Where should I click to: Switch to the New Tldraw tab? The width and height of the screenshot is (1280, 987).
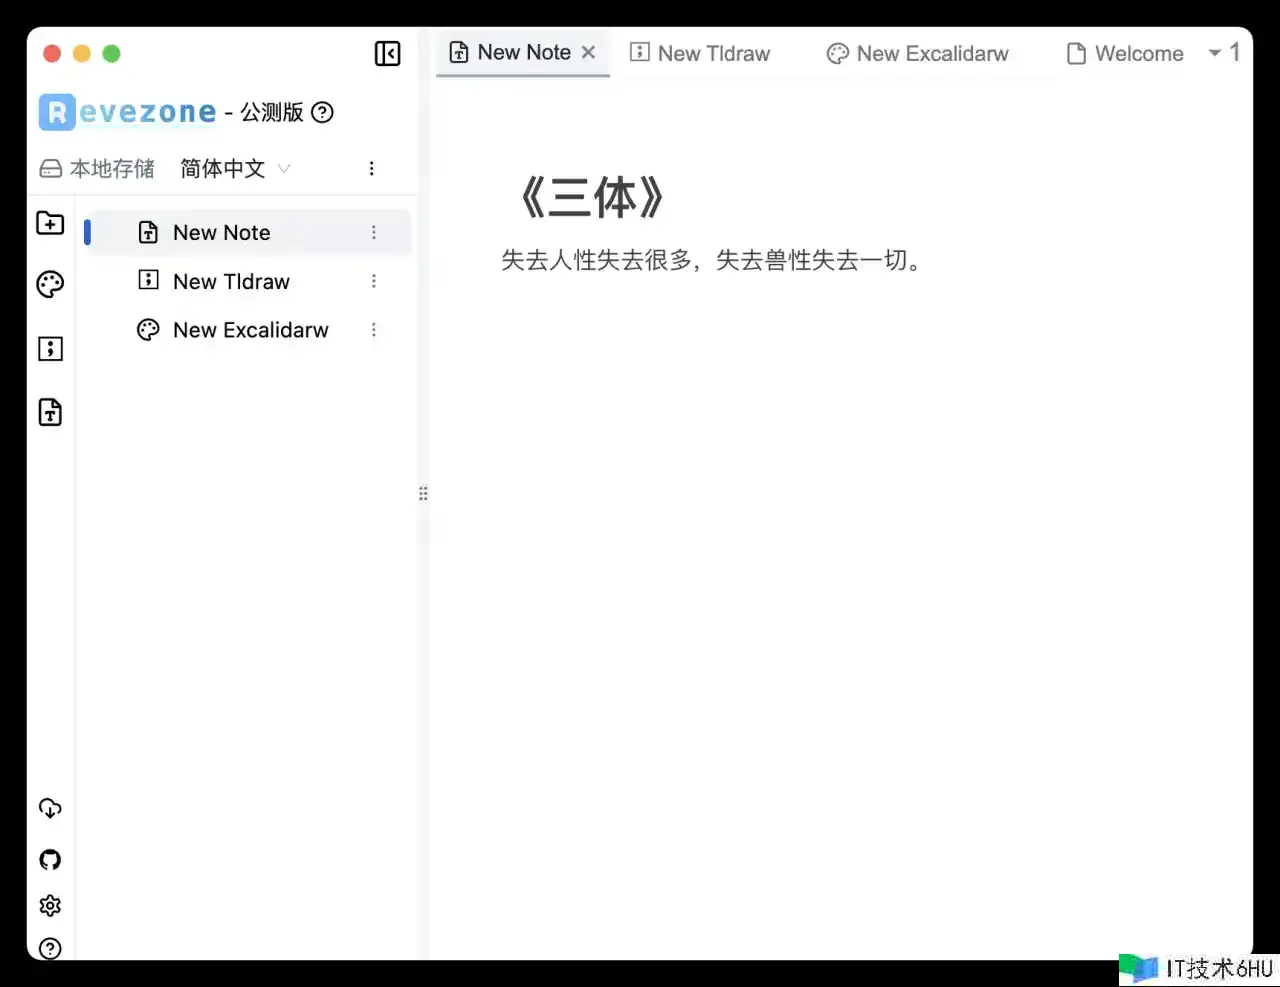point(701,54)
